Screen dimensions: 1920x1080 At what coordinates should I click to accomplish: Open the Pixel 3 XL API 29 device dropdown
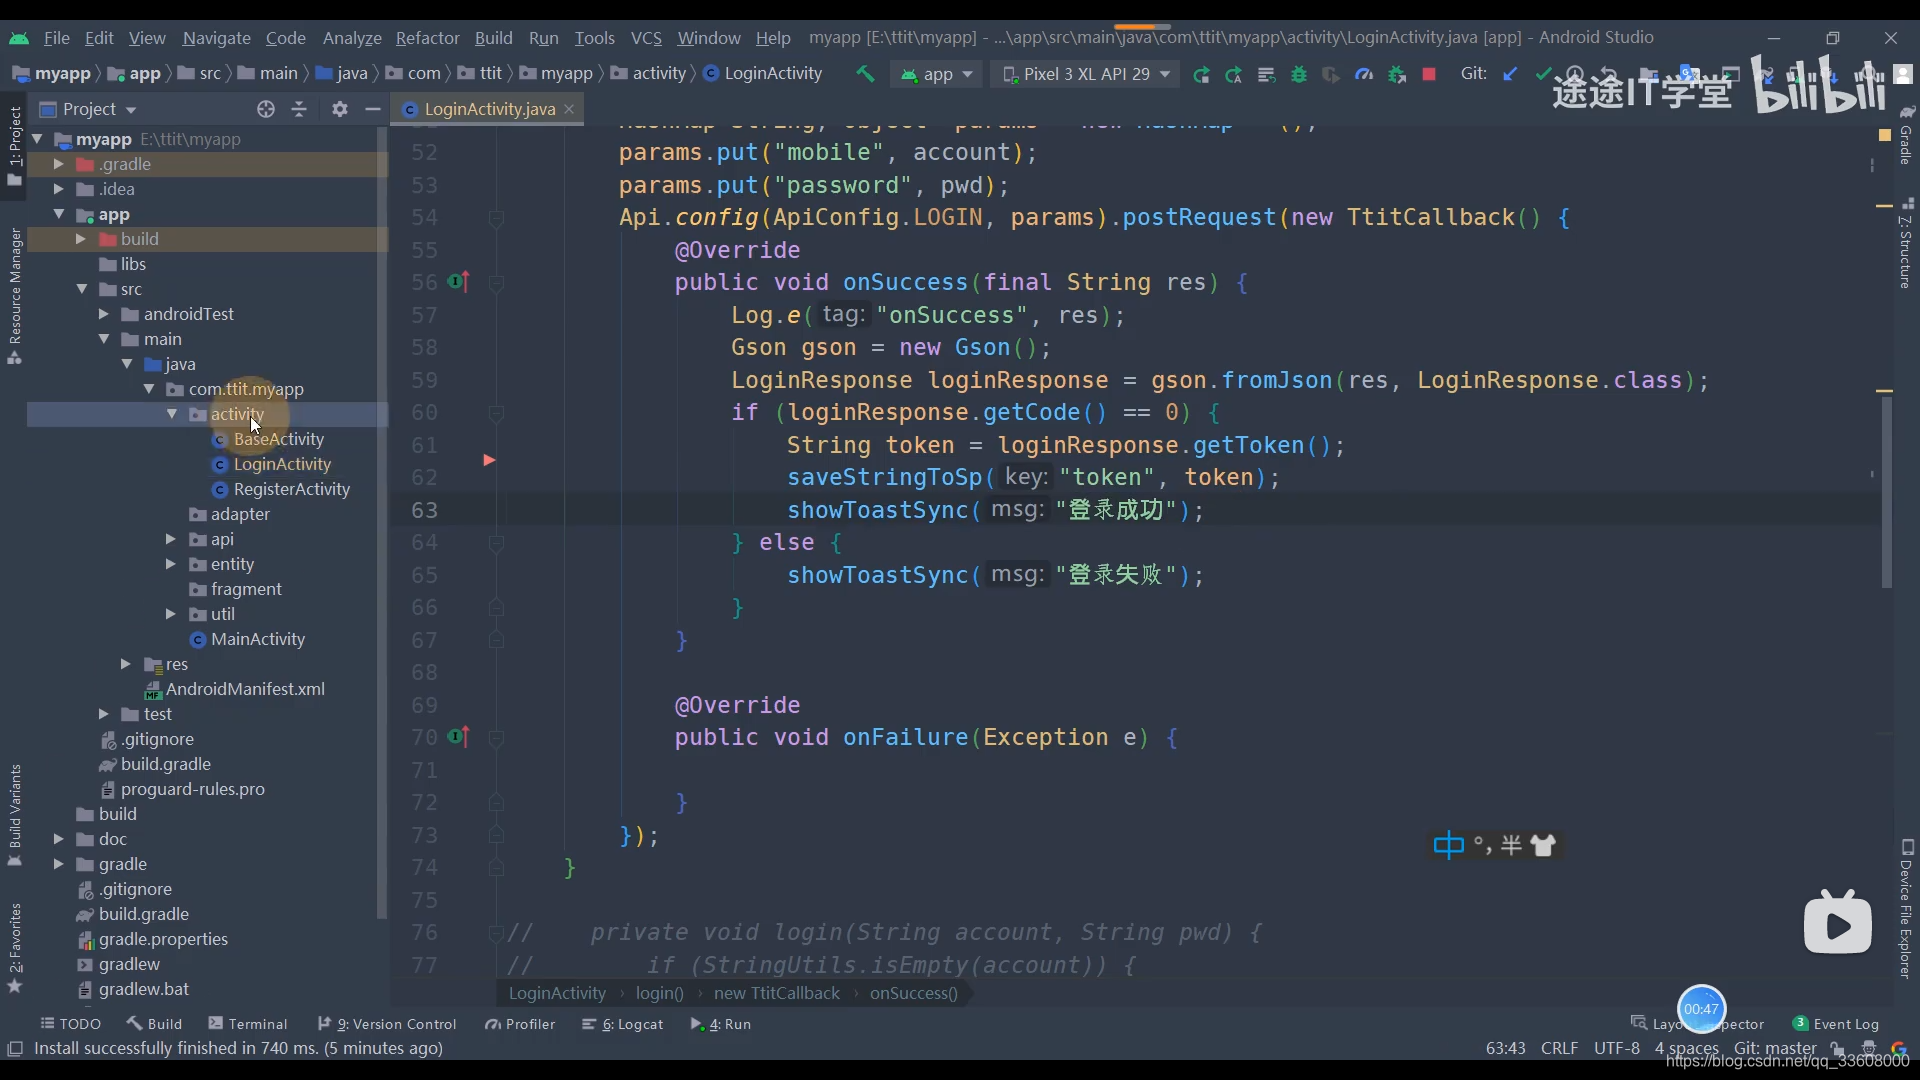(1086, 75)
